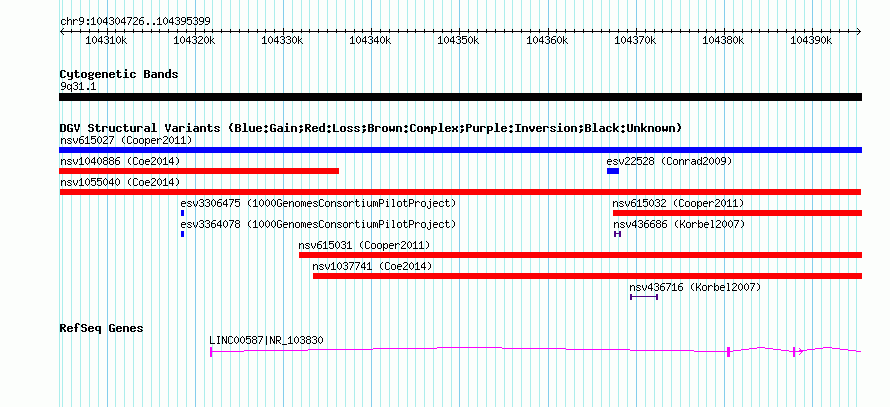Screen dimensions: 890x407
Task: Click the 104370k ruler tick label
Action: pyautogui.click(x=635, y=40)
